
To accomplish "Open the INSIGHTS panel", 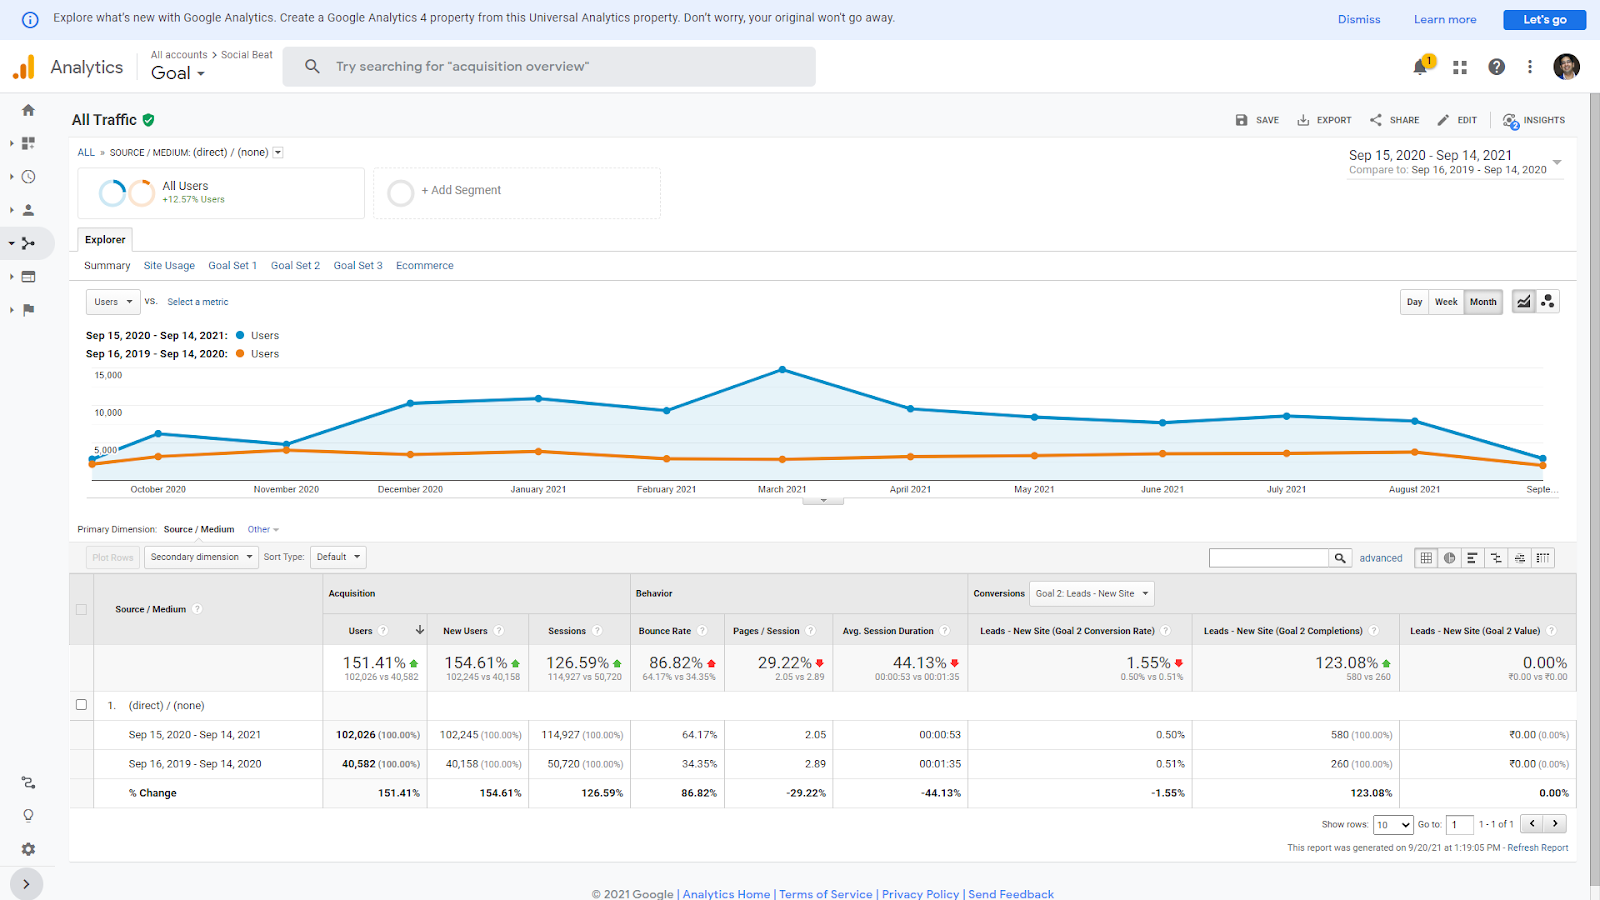I will (x=1533, y=120).
